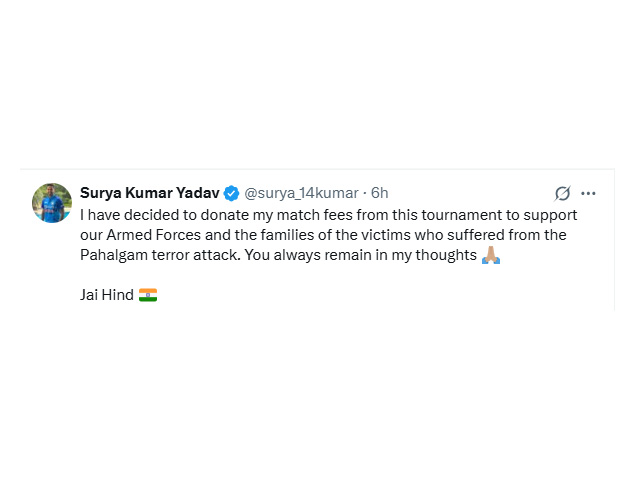Click the dot separator before the timestamp
640x480 pixels.
pos(364,193)
